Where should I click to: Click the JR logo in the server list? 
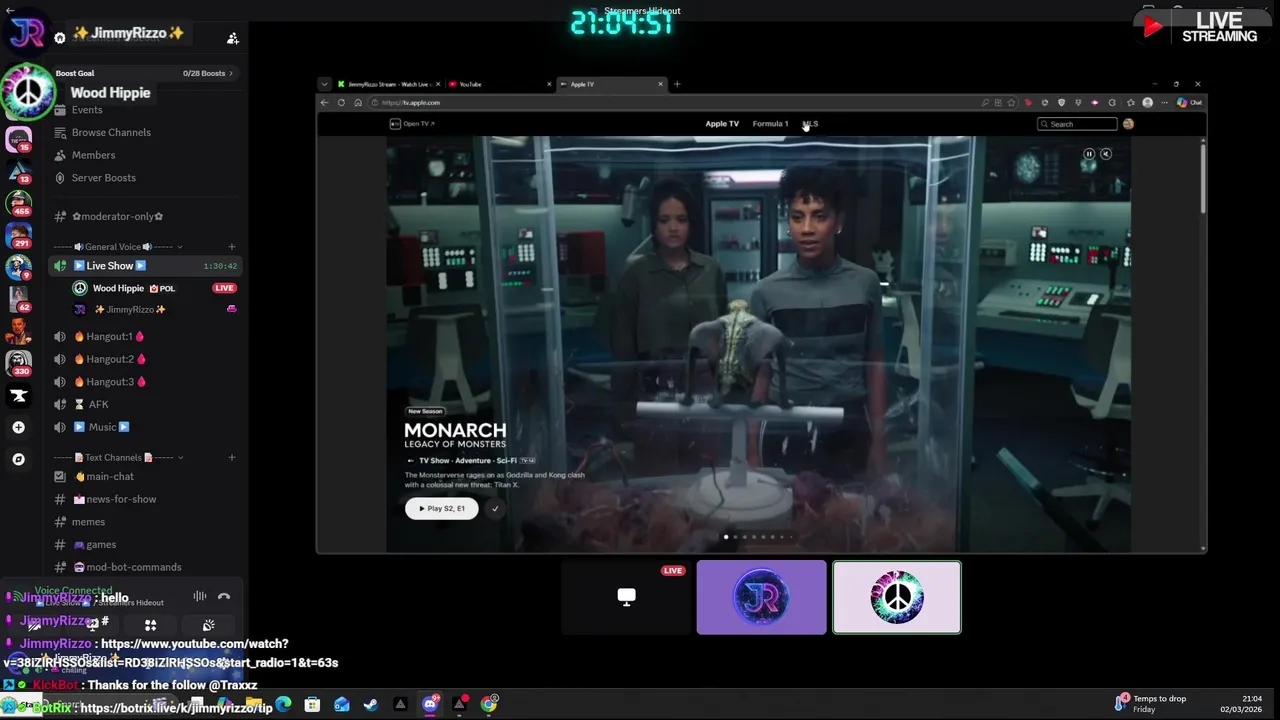(x=26, y=33)
